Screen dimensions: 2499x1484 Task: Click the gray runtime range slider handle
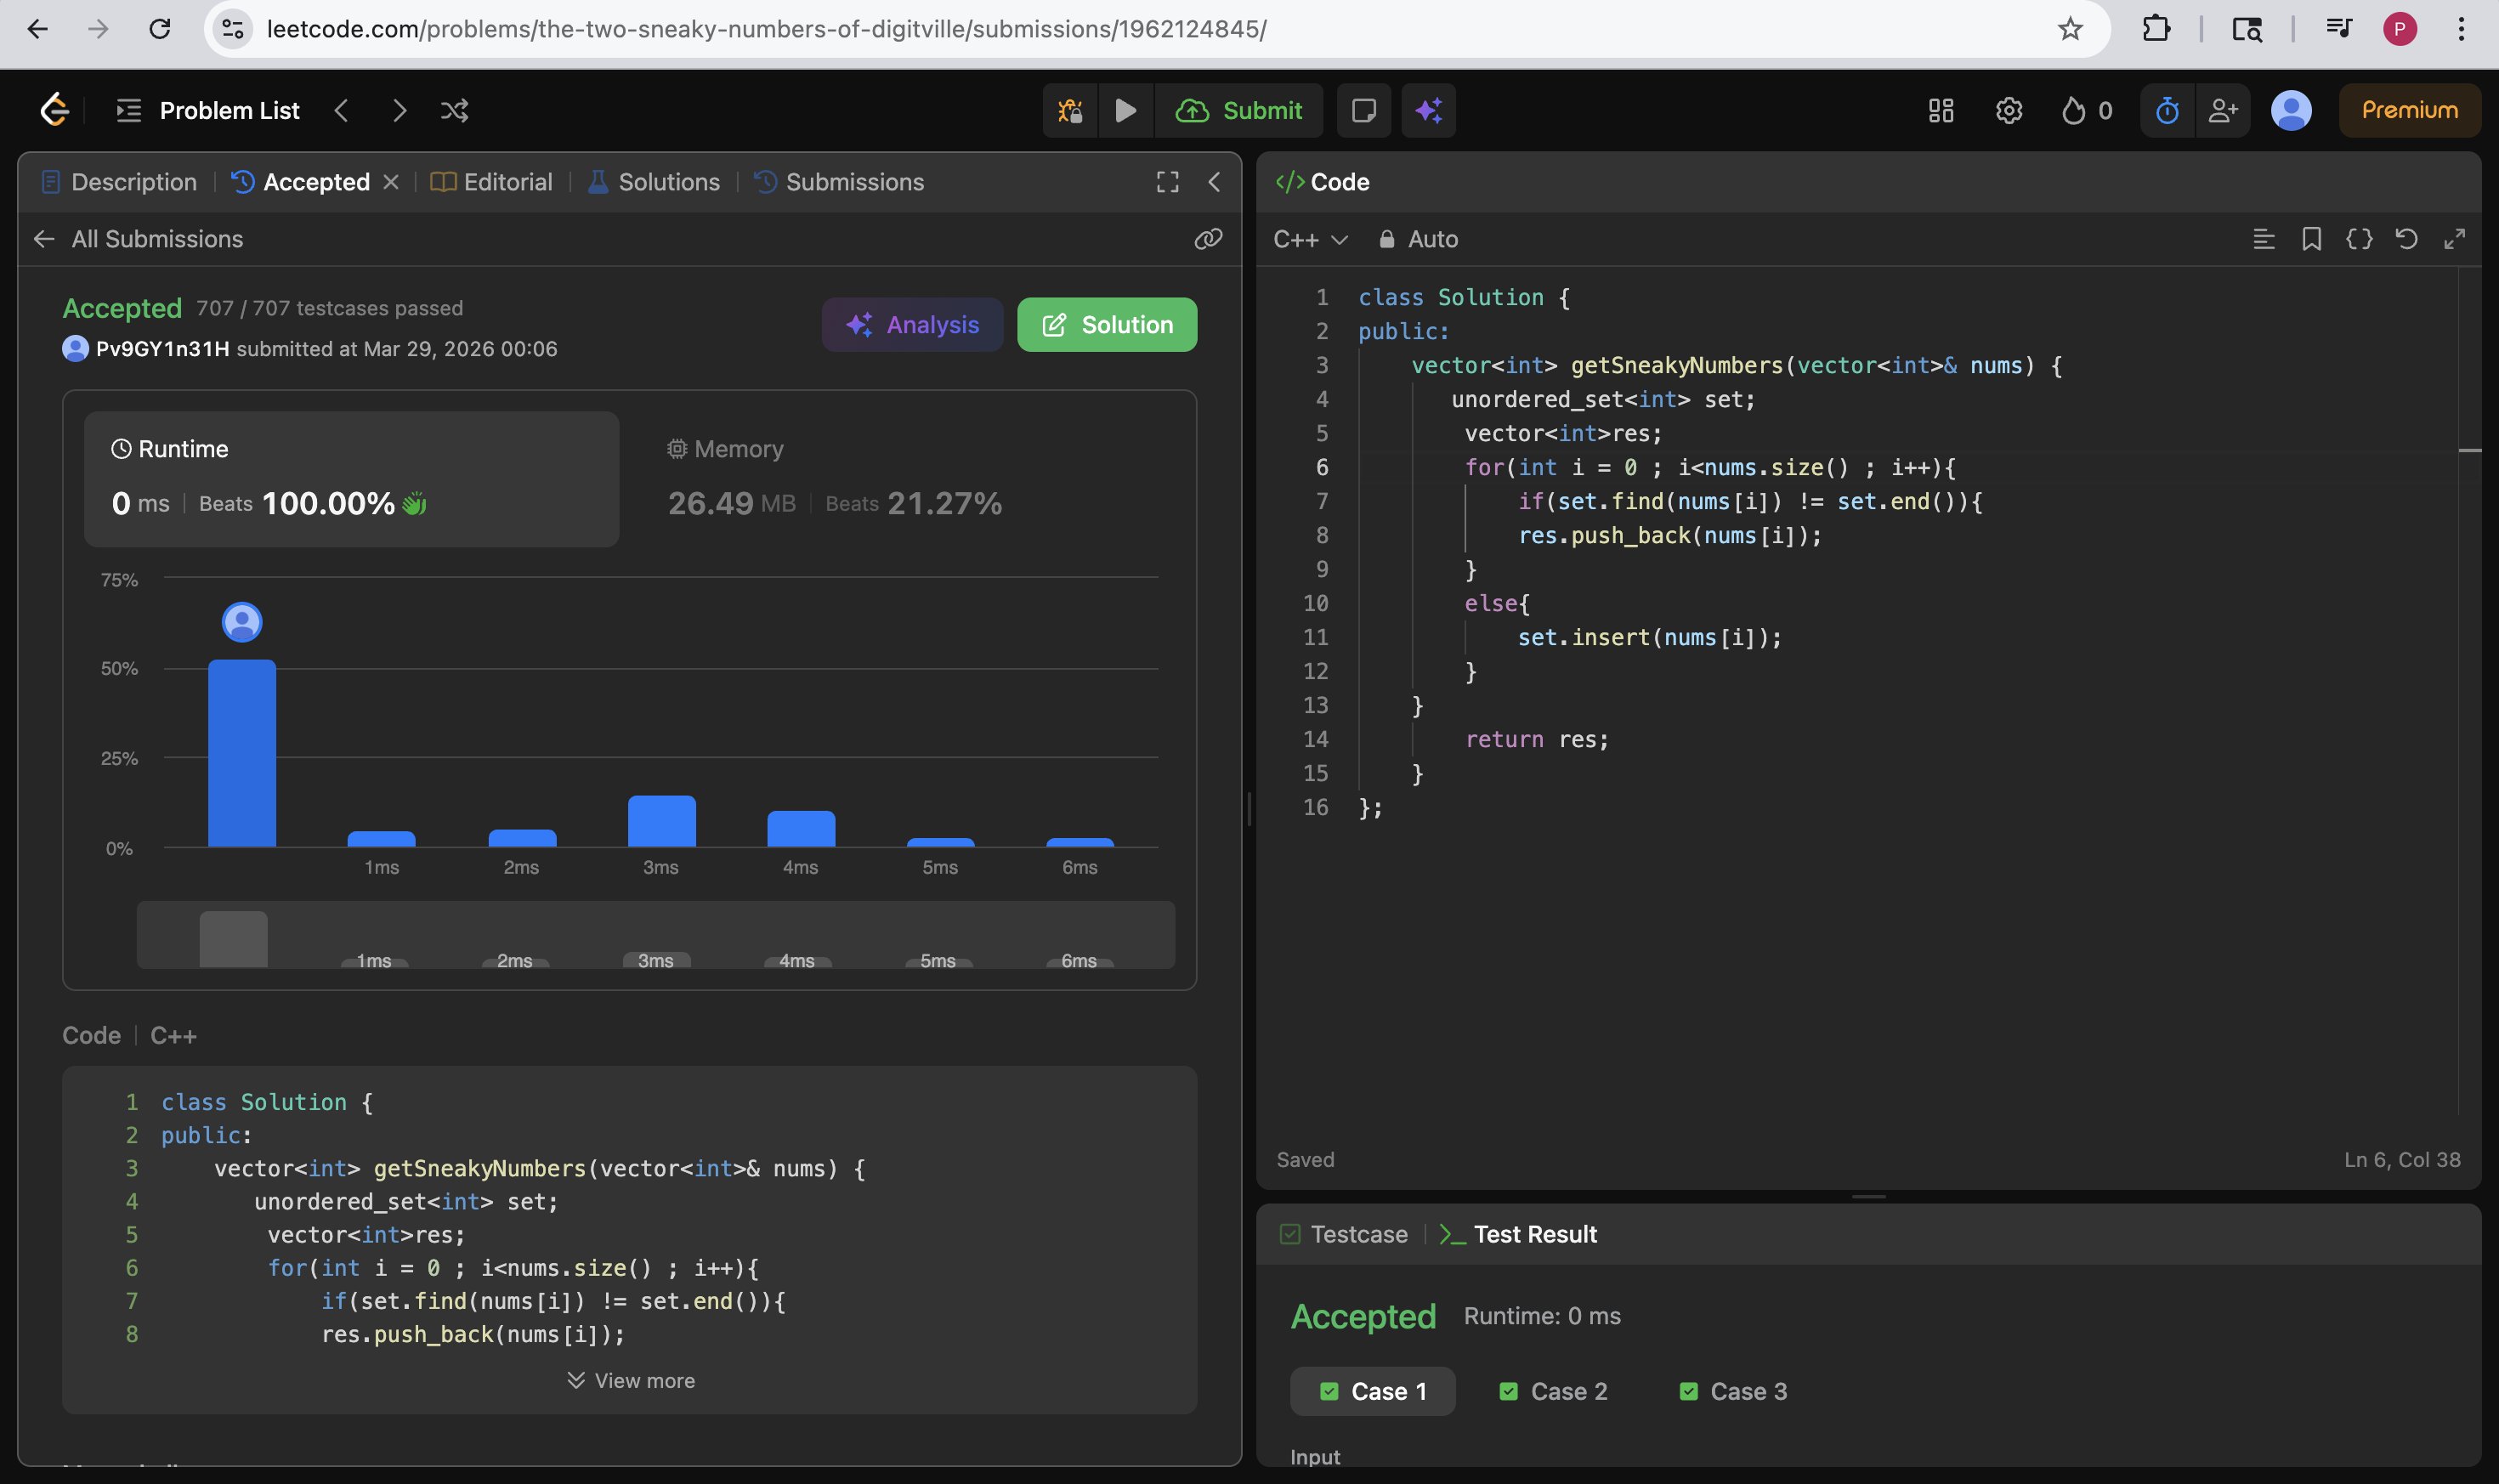coord(233,938)
